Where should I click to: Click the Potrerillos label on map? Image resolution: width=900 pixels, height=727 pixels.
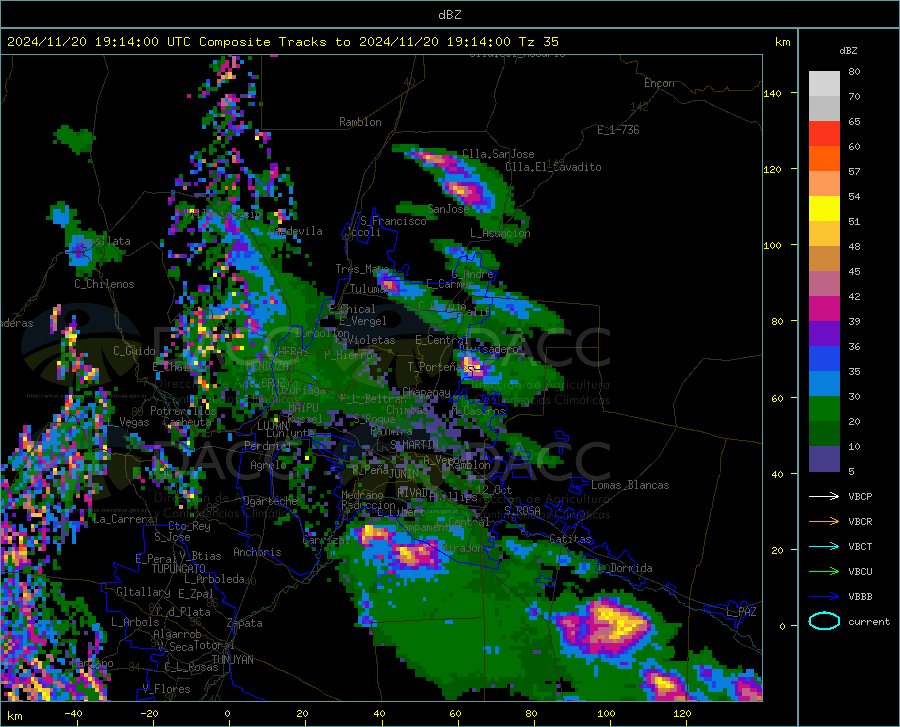[x=183, y=411]
